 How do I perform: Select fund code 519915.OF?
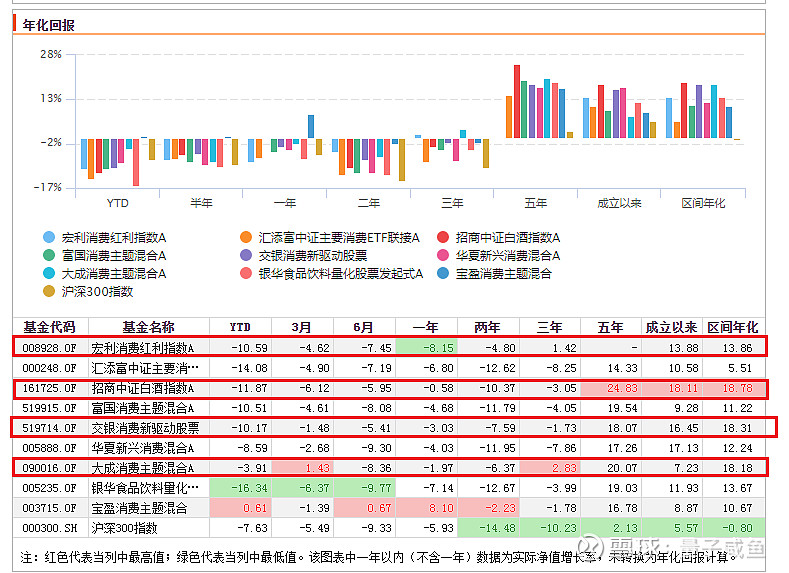(49, 408)
